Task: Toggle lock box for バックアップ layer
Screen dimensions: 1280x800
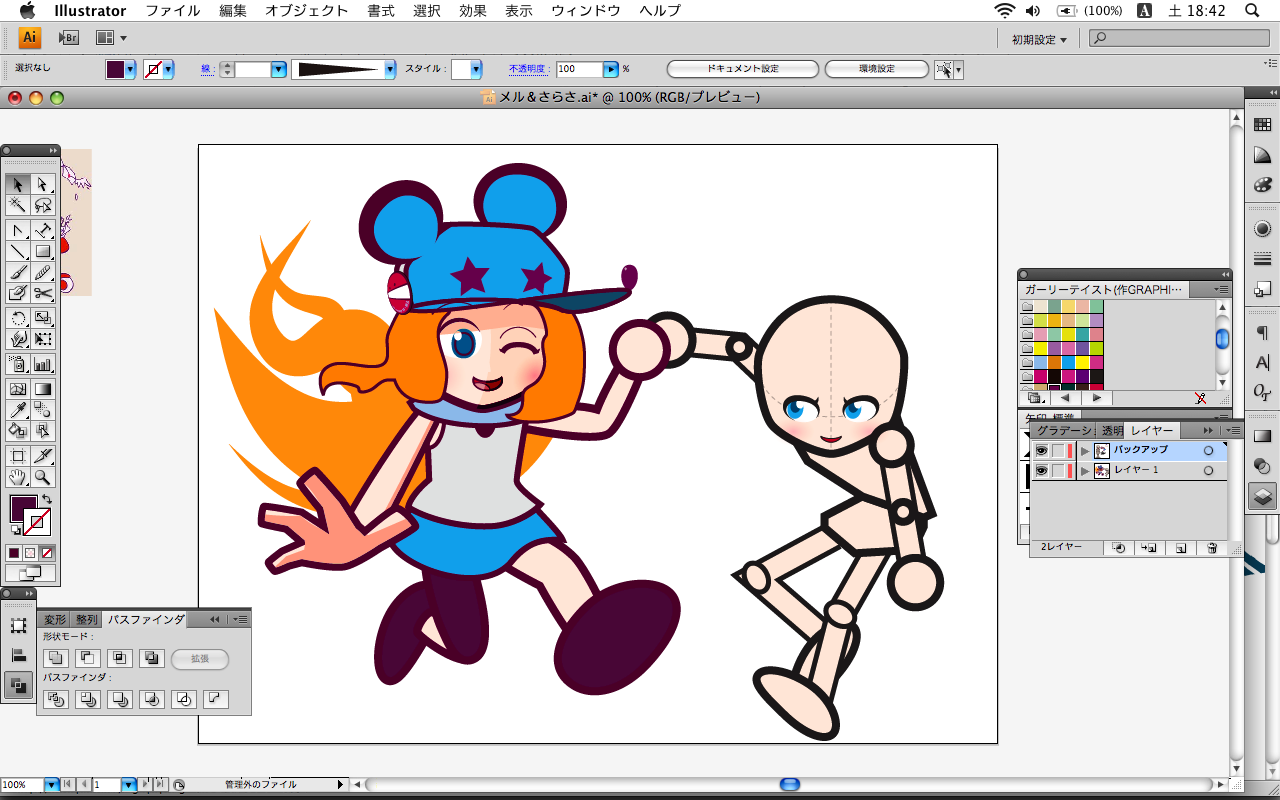Action: 1058,451
